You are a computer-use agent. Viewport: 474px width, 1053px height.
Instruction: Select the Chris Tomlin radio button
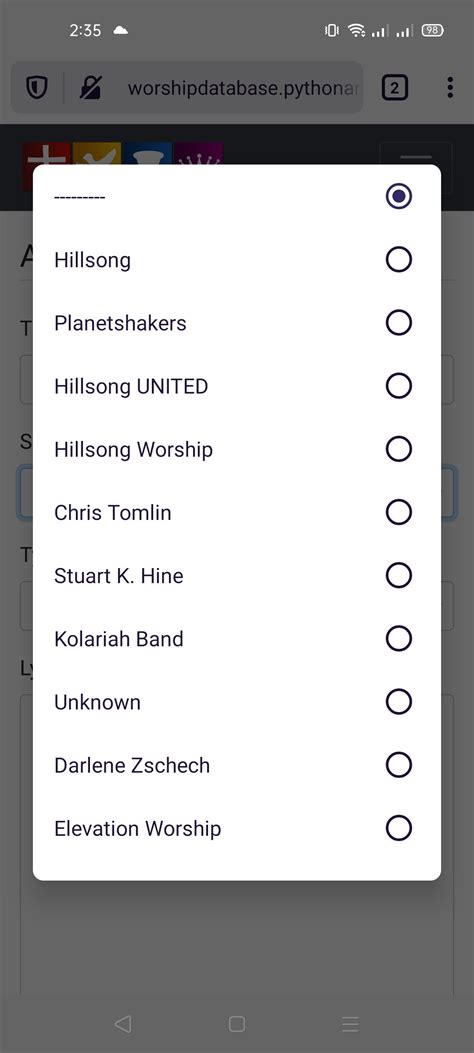tap(399, 512)
